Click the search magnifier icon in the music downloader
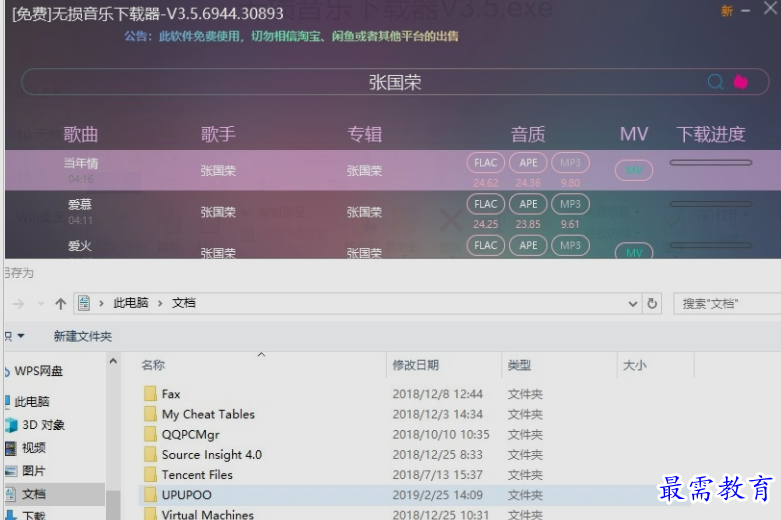The width and height of the screenshot is (781, 520). [715, 82]
